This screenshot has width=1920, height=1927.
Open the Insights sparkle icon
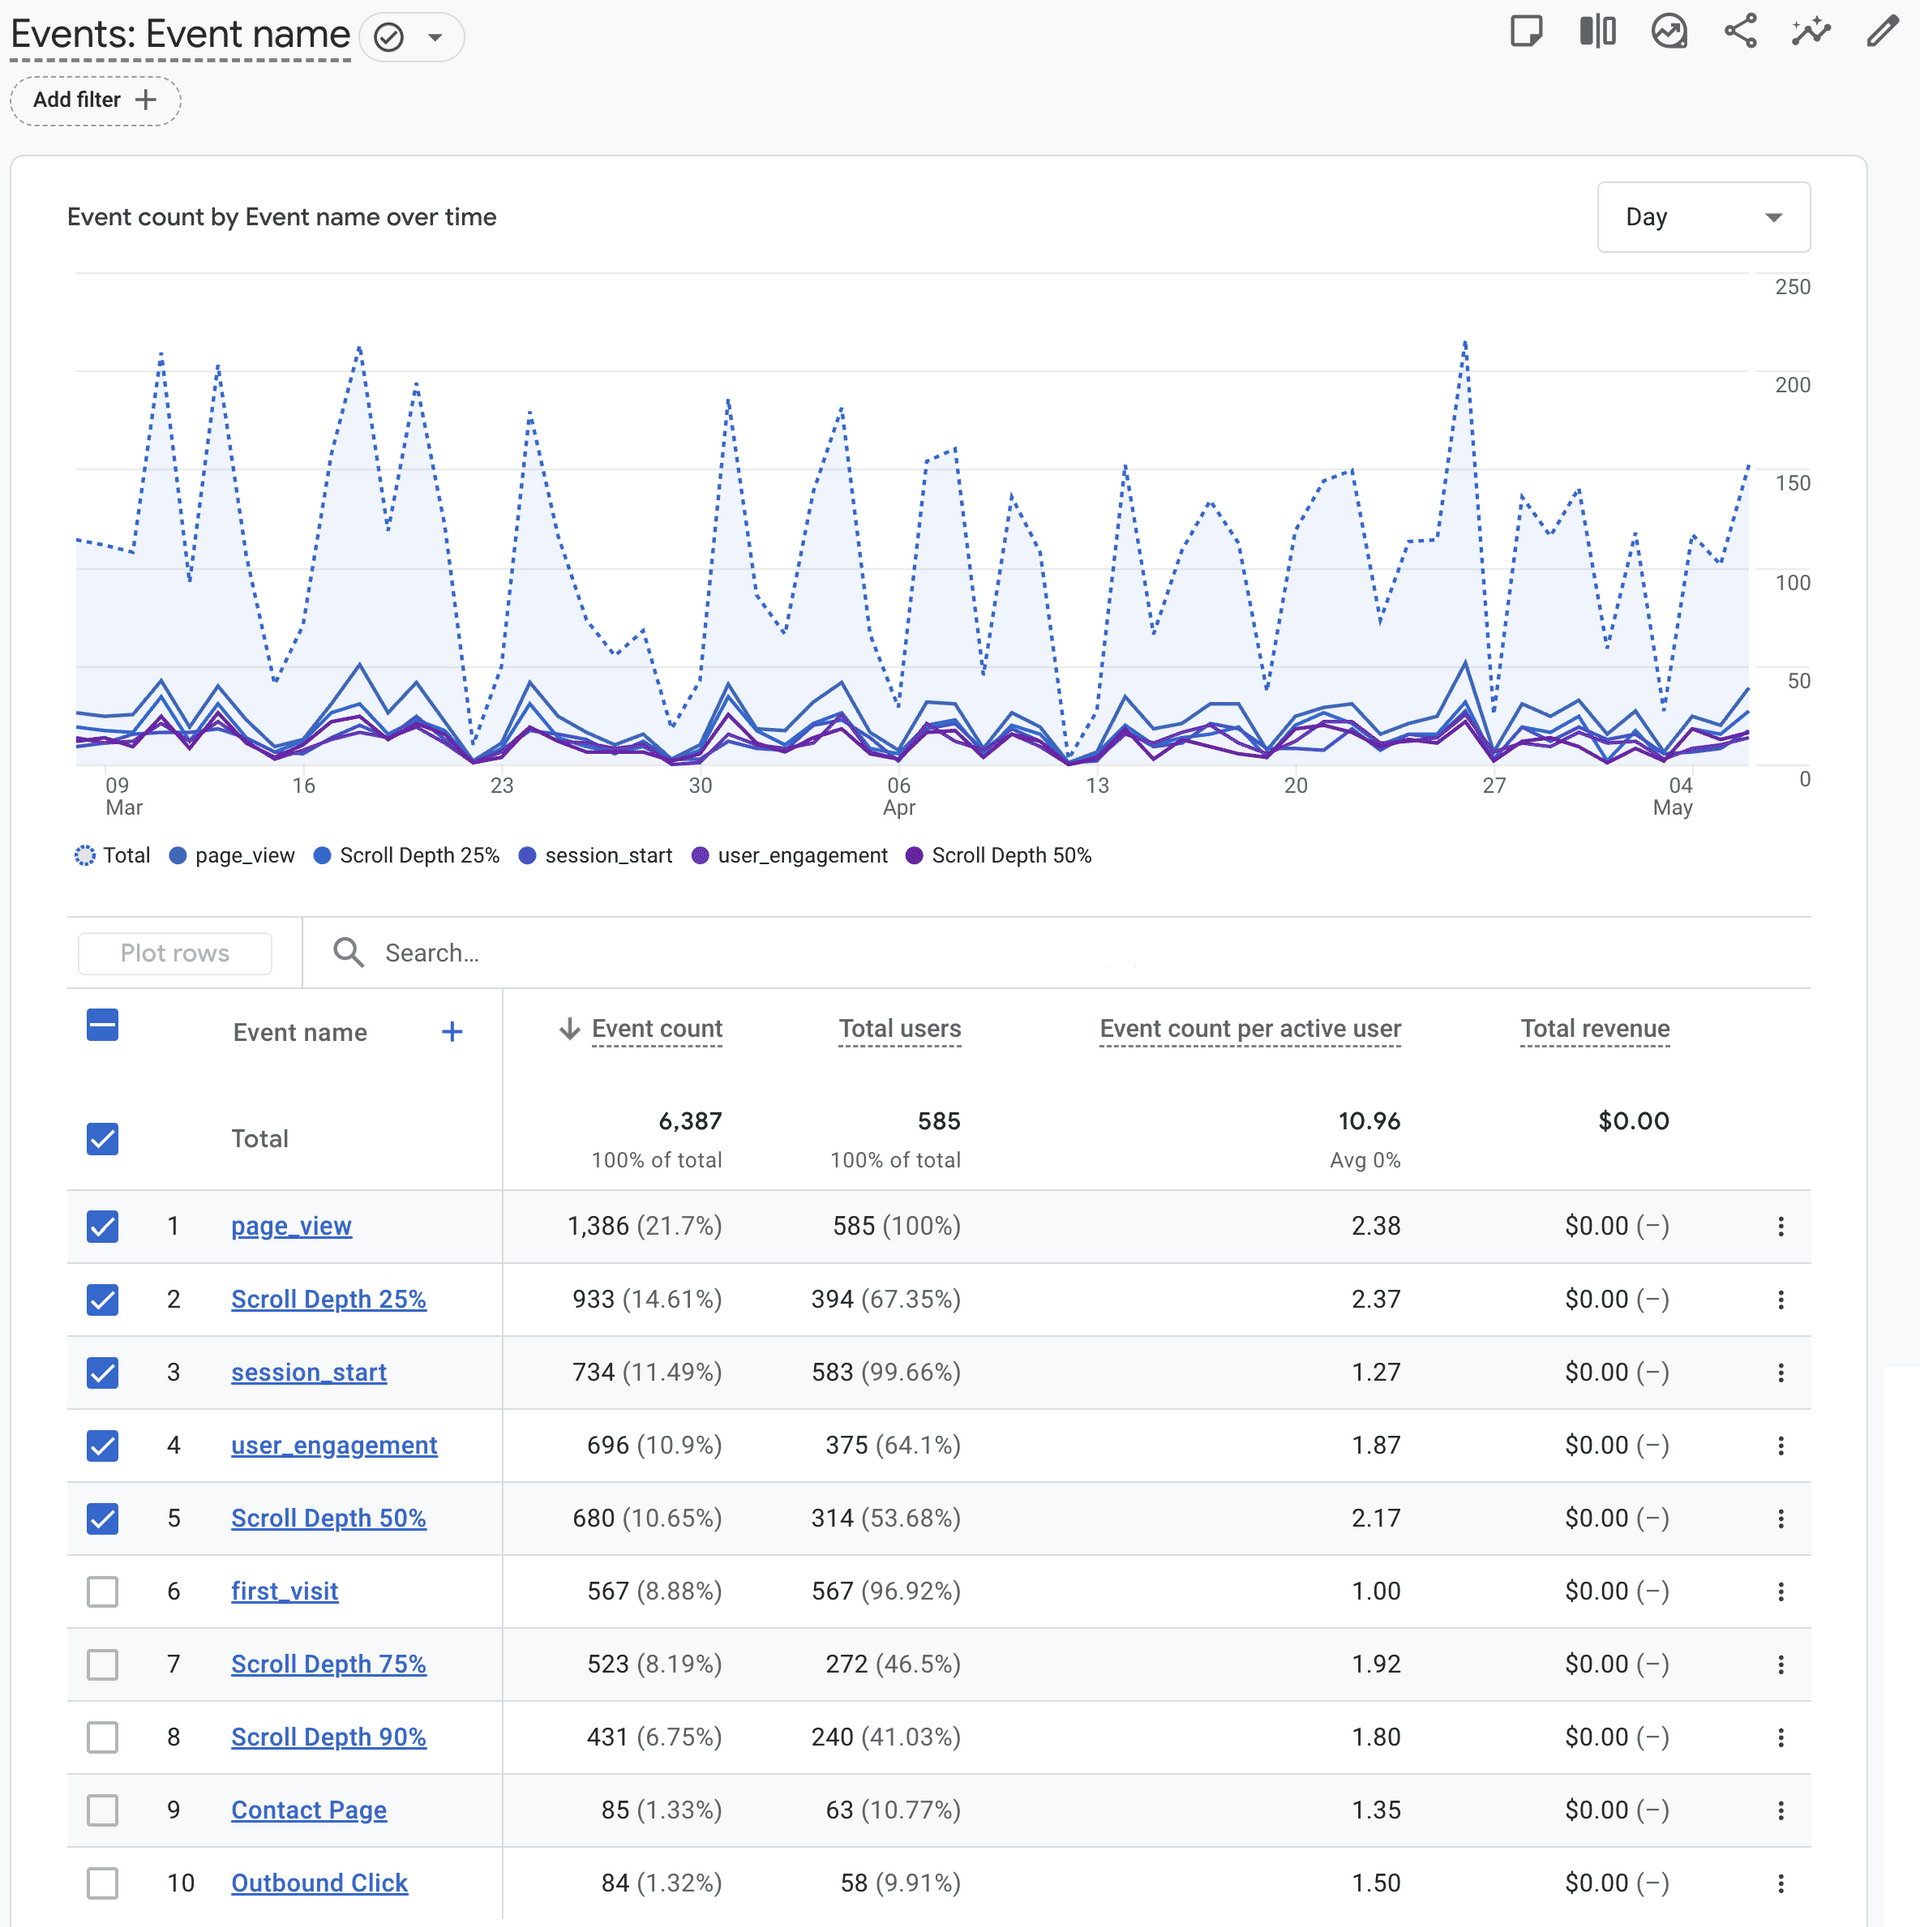pyautogui.click(x=1811, y=32)
